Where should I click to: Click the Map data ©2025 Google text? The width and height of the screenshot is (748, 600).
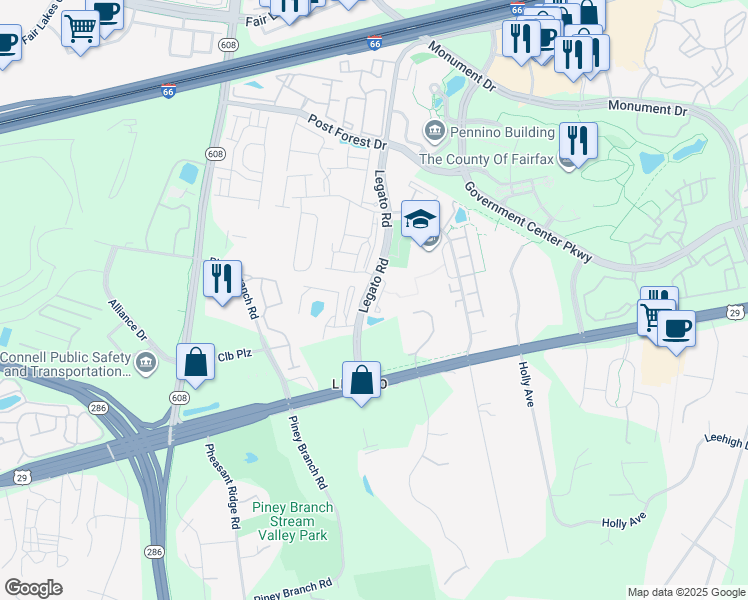point(686,593)
